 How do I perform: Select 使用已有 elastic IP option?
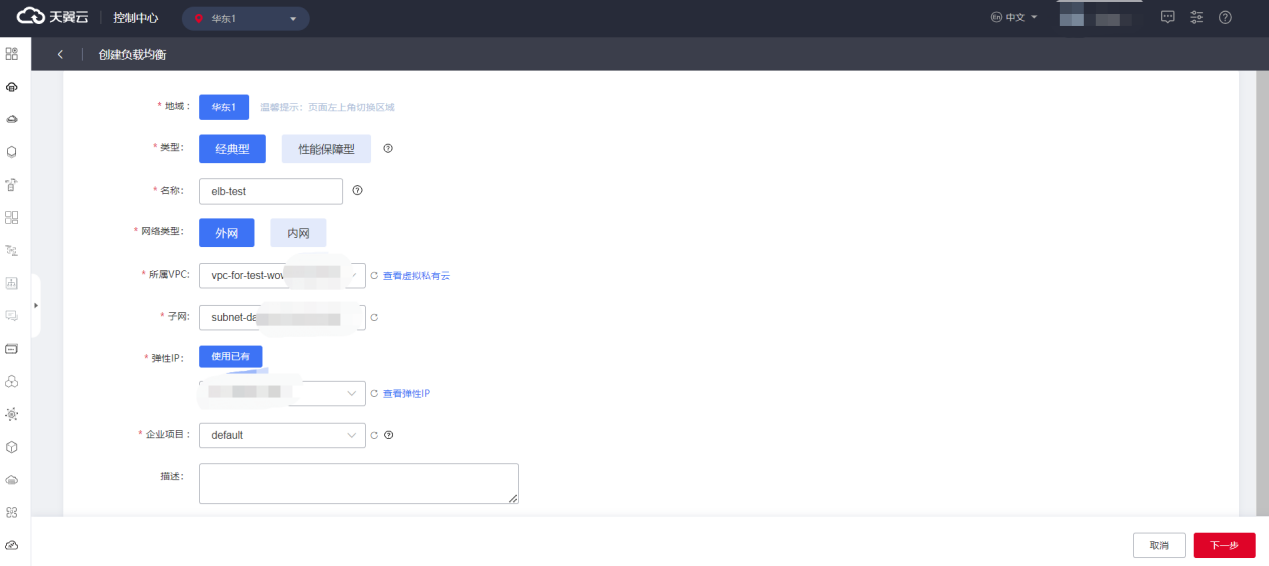(231, 356)
